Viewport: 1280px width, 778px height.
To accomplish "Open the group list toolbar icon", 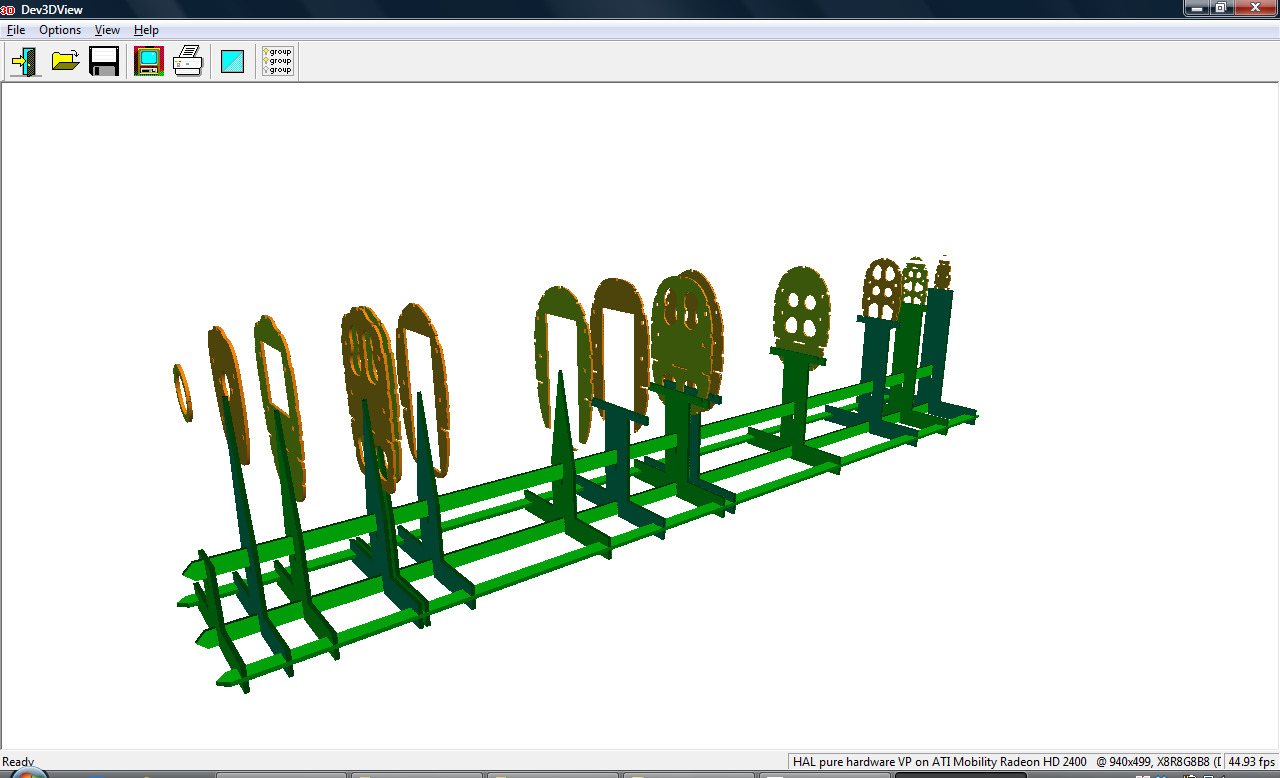I will pyautogui.click(x=277, y=61).
